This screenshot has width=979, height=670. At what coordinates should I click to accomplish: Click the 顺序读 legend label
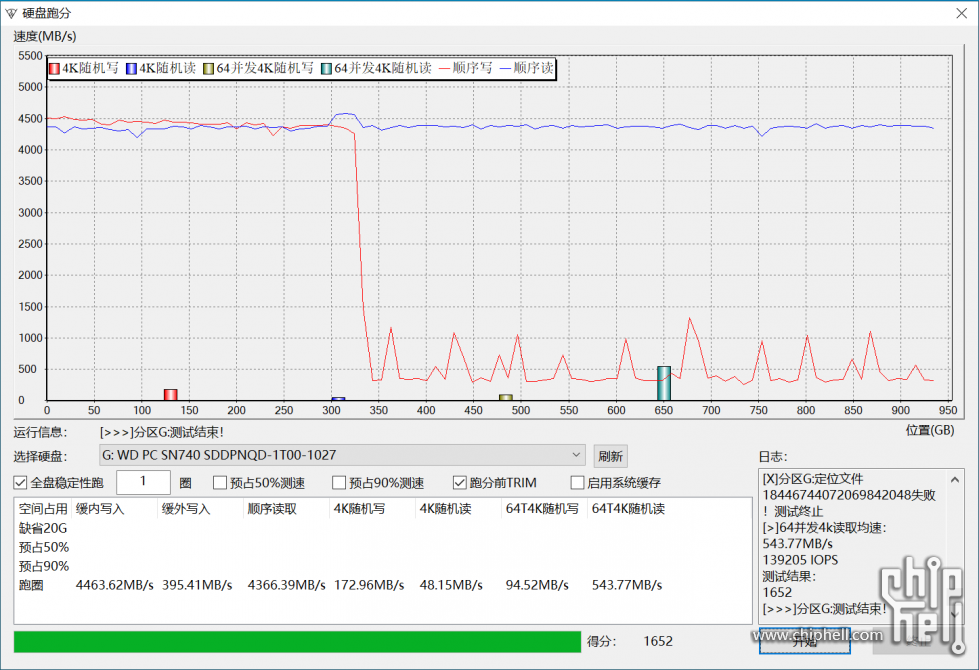[x=533, y=68]
